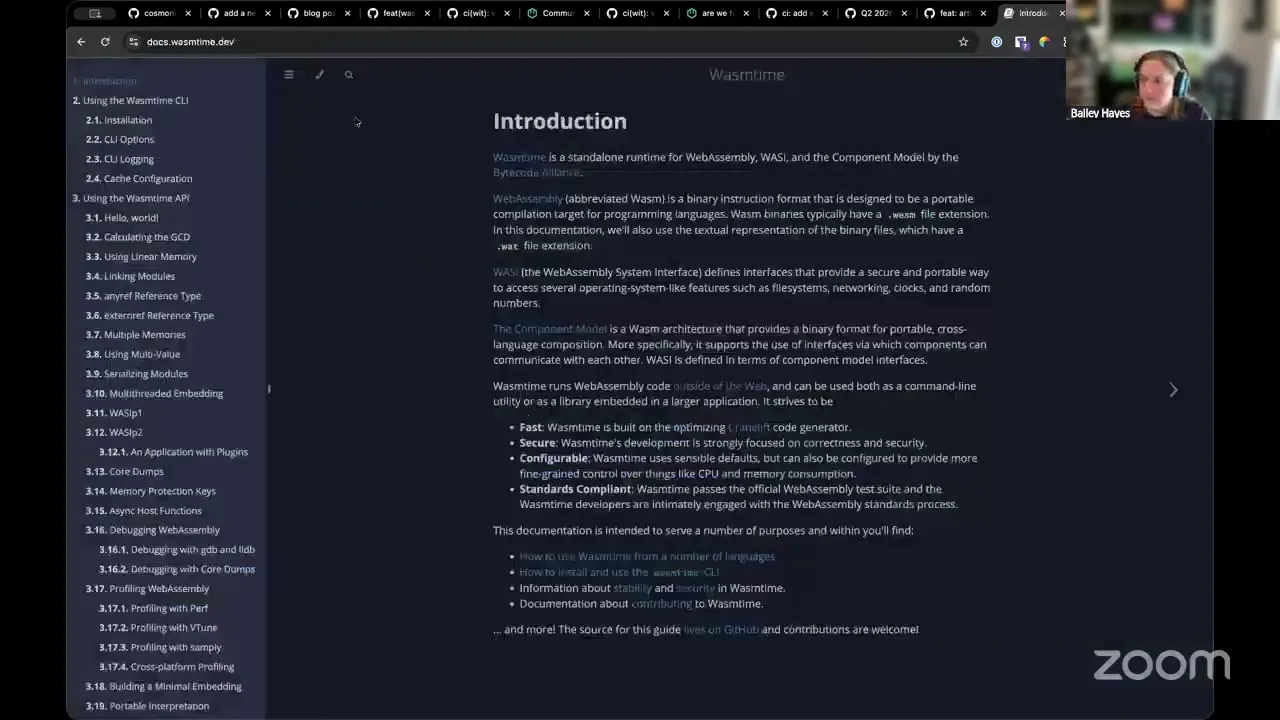Viewport: 1280px width, 720px height.
Task: Follow the 'WebAssembly' link
Action: pos(528,199)
